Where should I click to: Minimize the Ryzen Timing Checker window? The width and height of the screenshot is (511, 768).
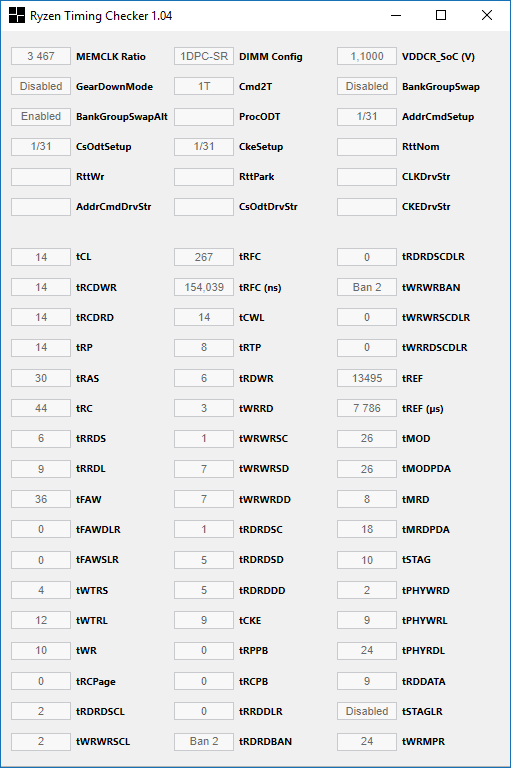coord(396,16)
